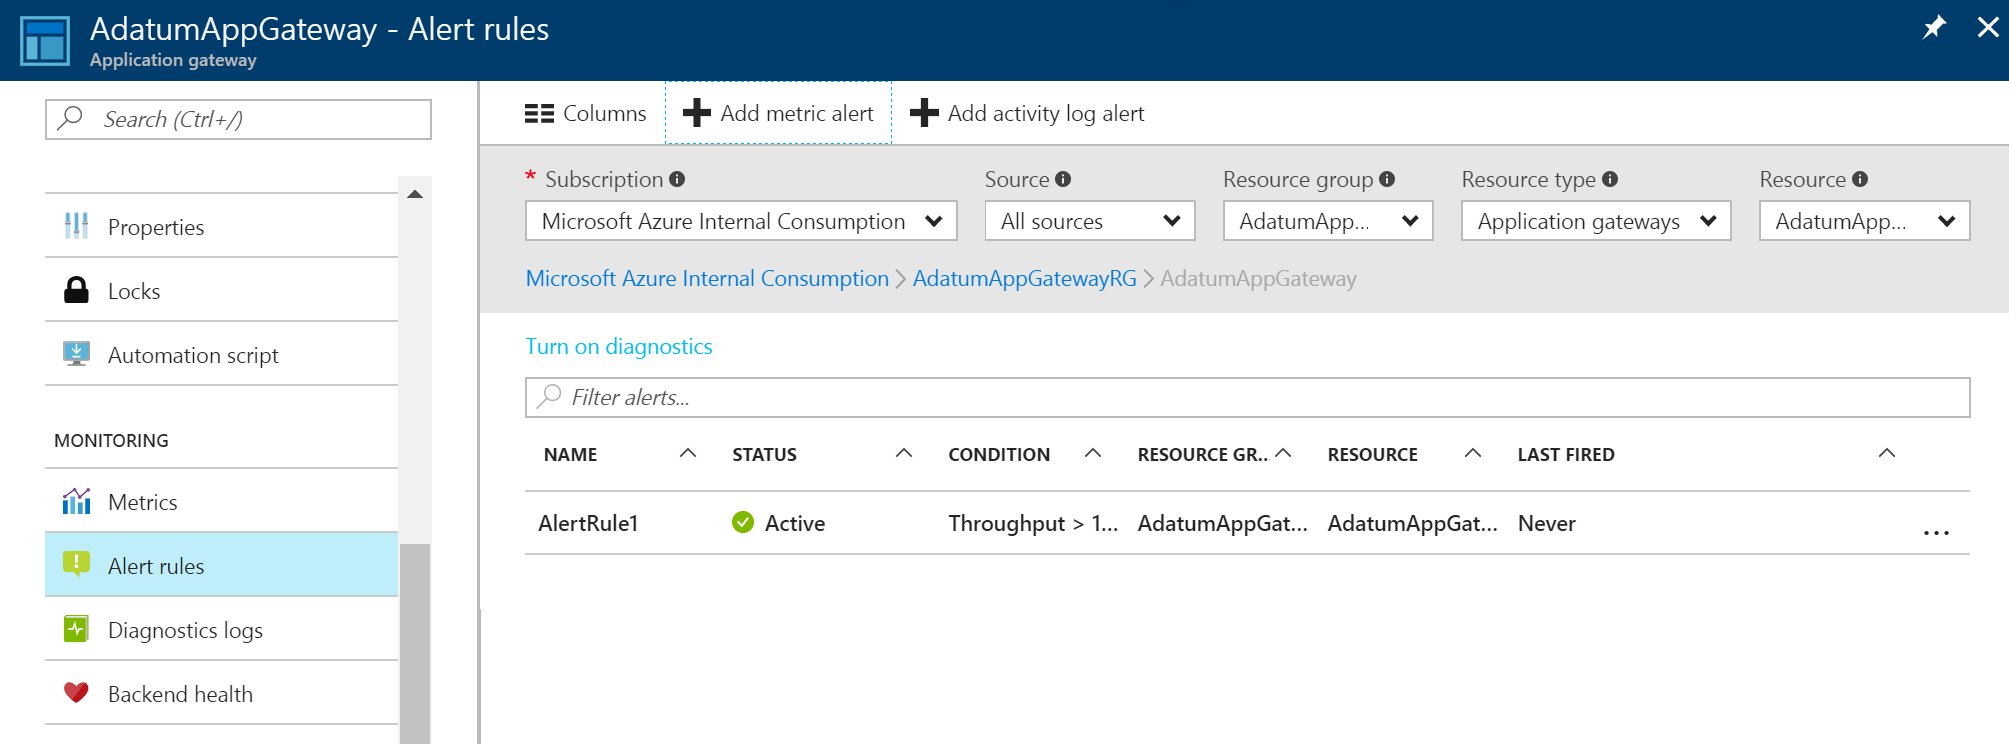Click the green Active status checkmark
The width and height of the screenshot is (2009, 744).
(x=743, y=522)
